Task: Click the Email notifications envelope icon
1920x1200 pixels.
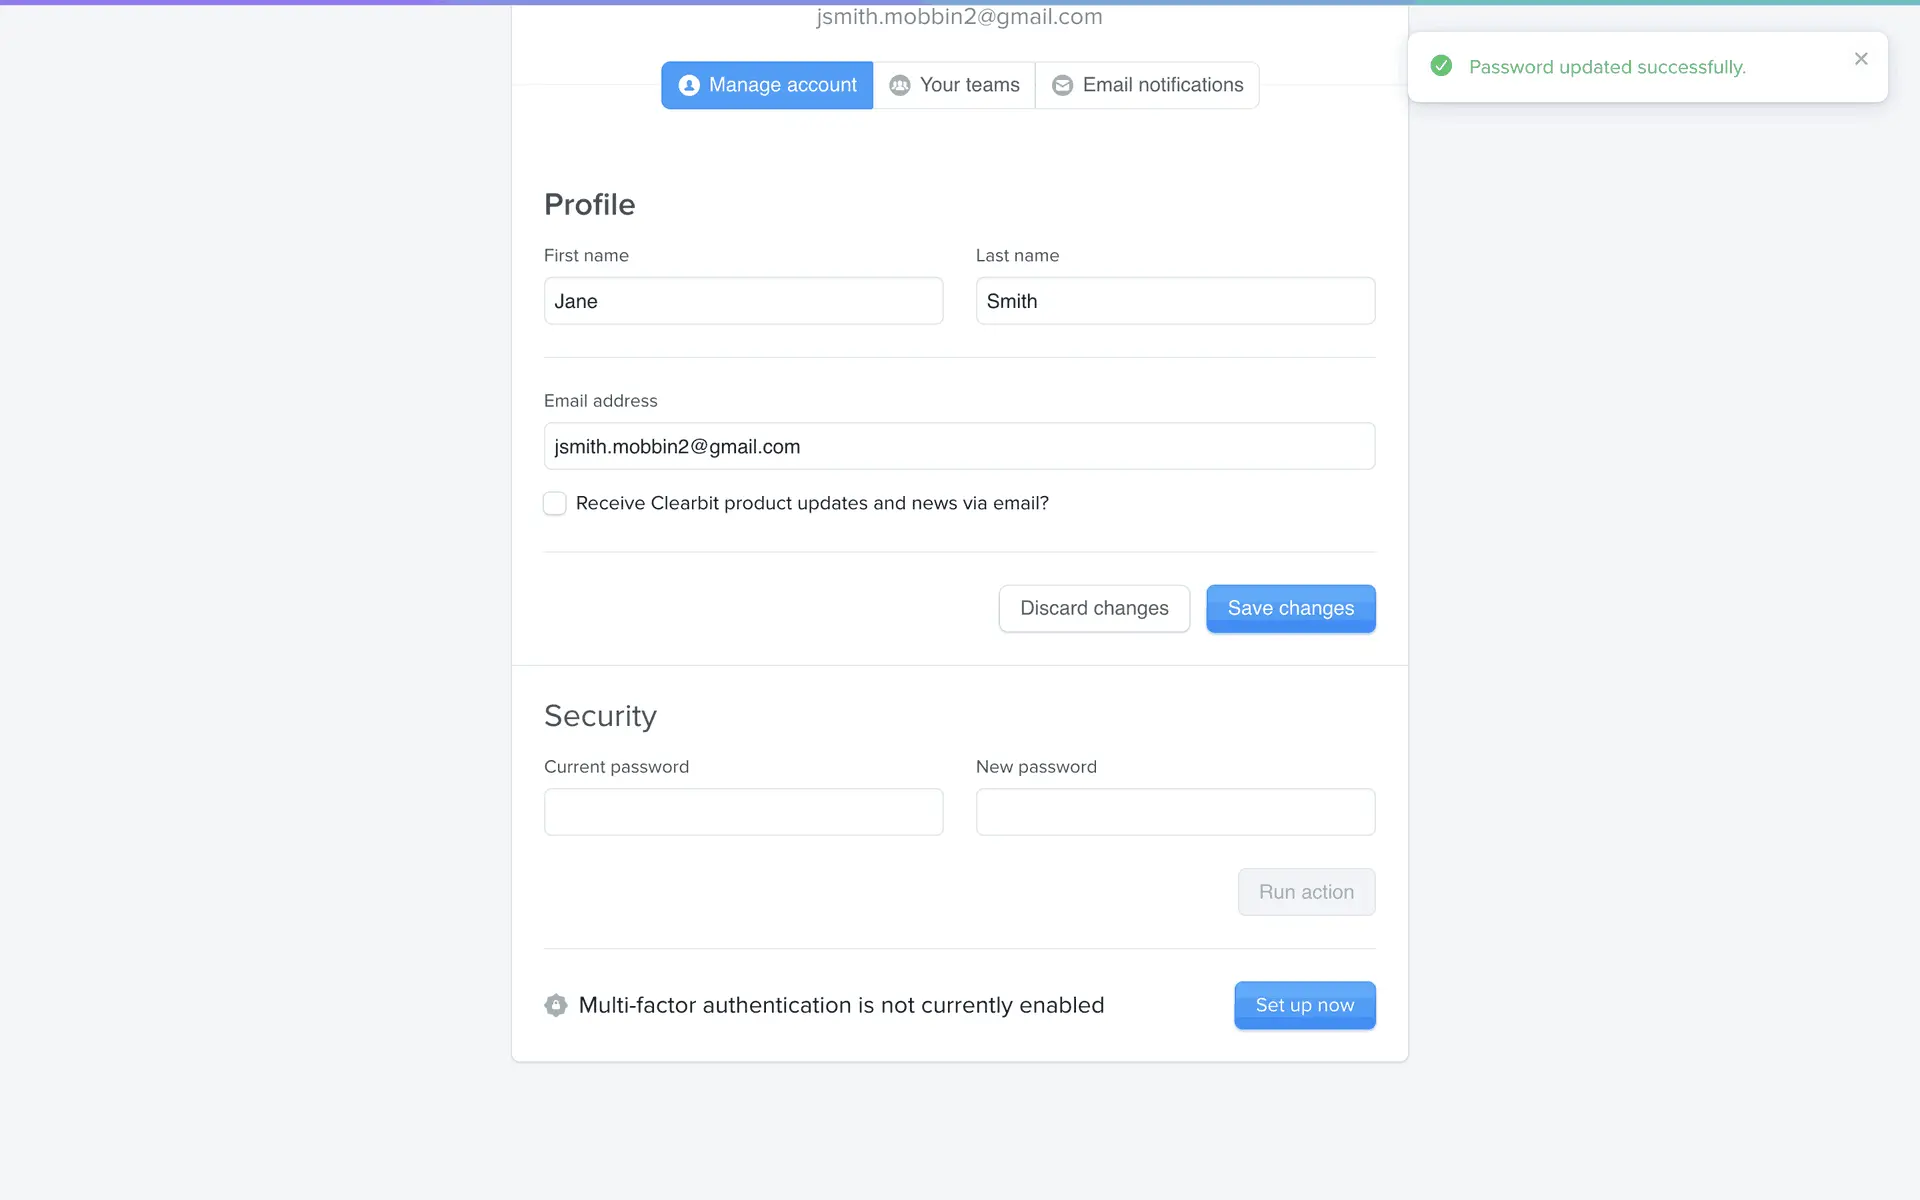Action: coord(1062,86)
